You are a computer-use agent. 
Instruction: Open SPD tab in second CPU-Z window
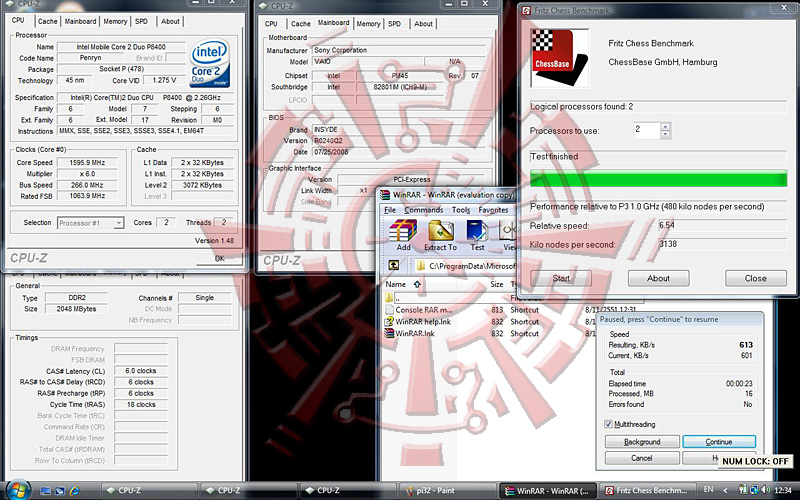pos(394,23)
